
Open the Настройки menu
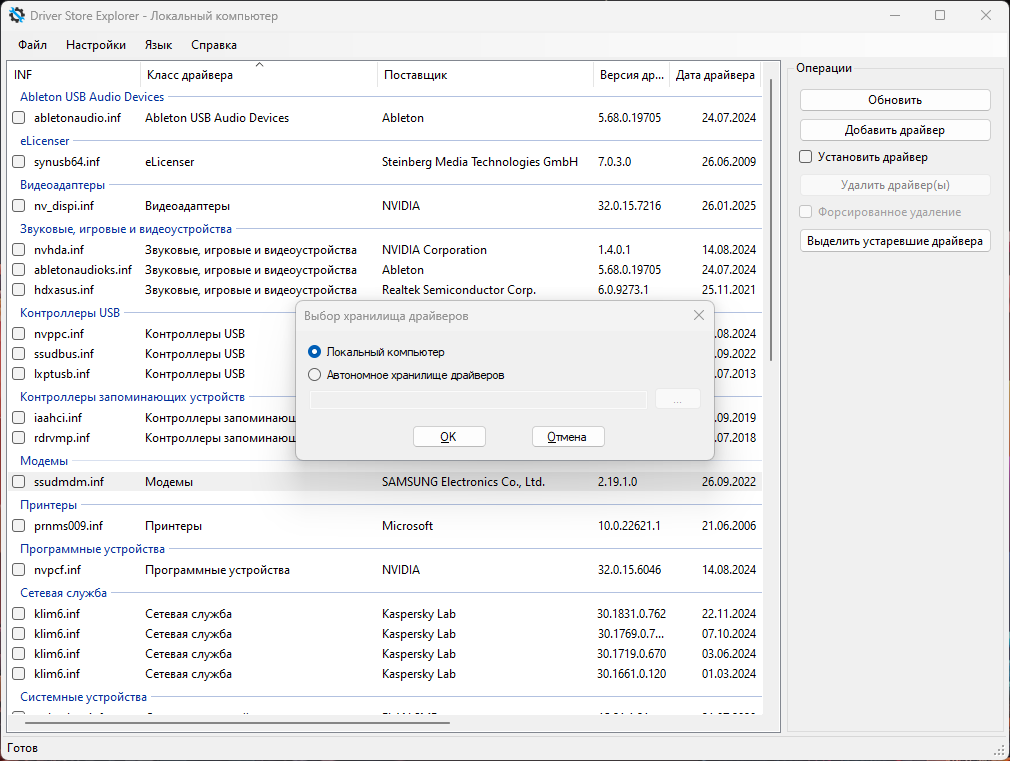coord(95,44)
